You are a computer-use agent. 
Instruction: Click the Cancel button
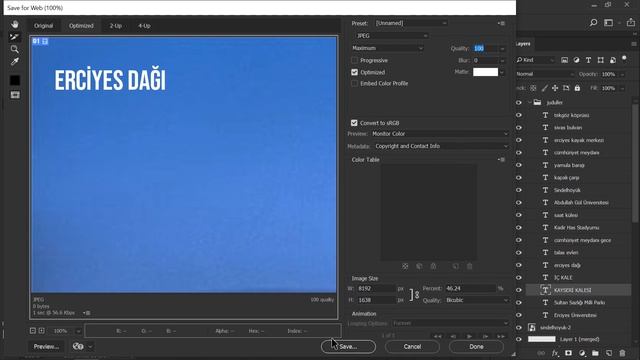(412, 347)
